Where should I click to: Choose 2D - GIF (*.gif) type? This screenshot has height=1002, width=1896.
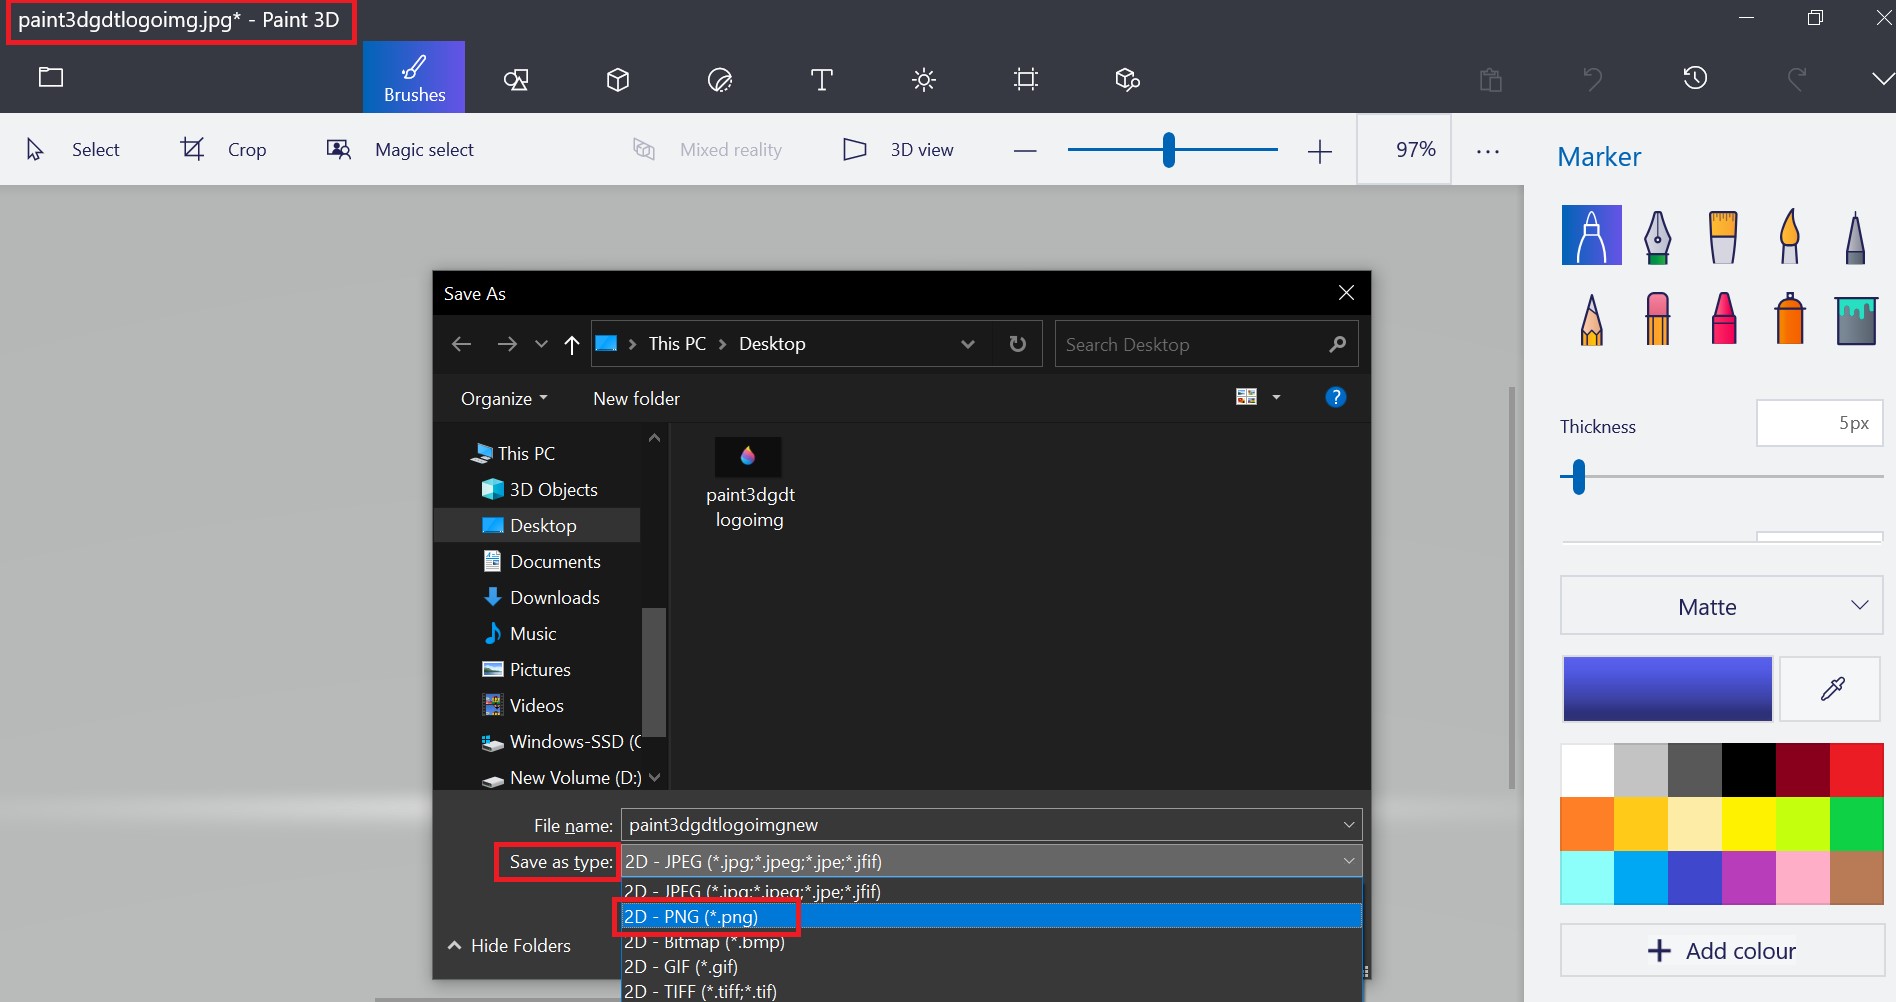(x=991, y=966)
